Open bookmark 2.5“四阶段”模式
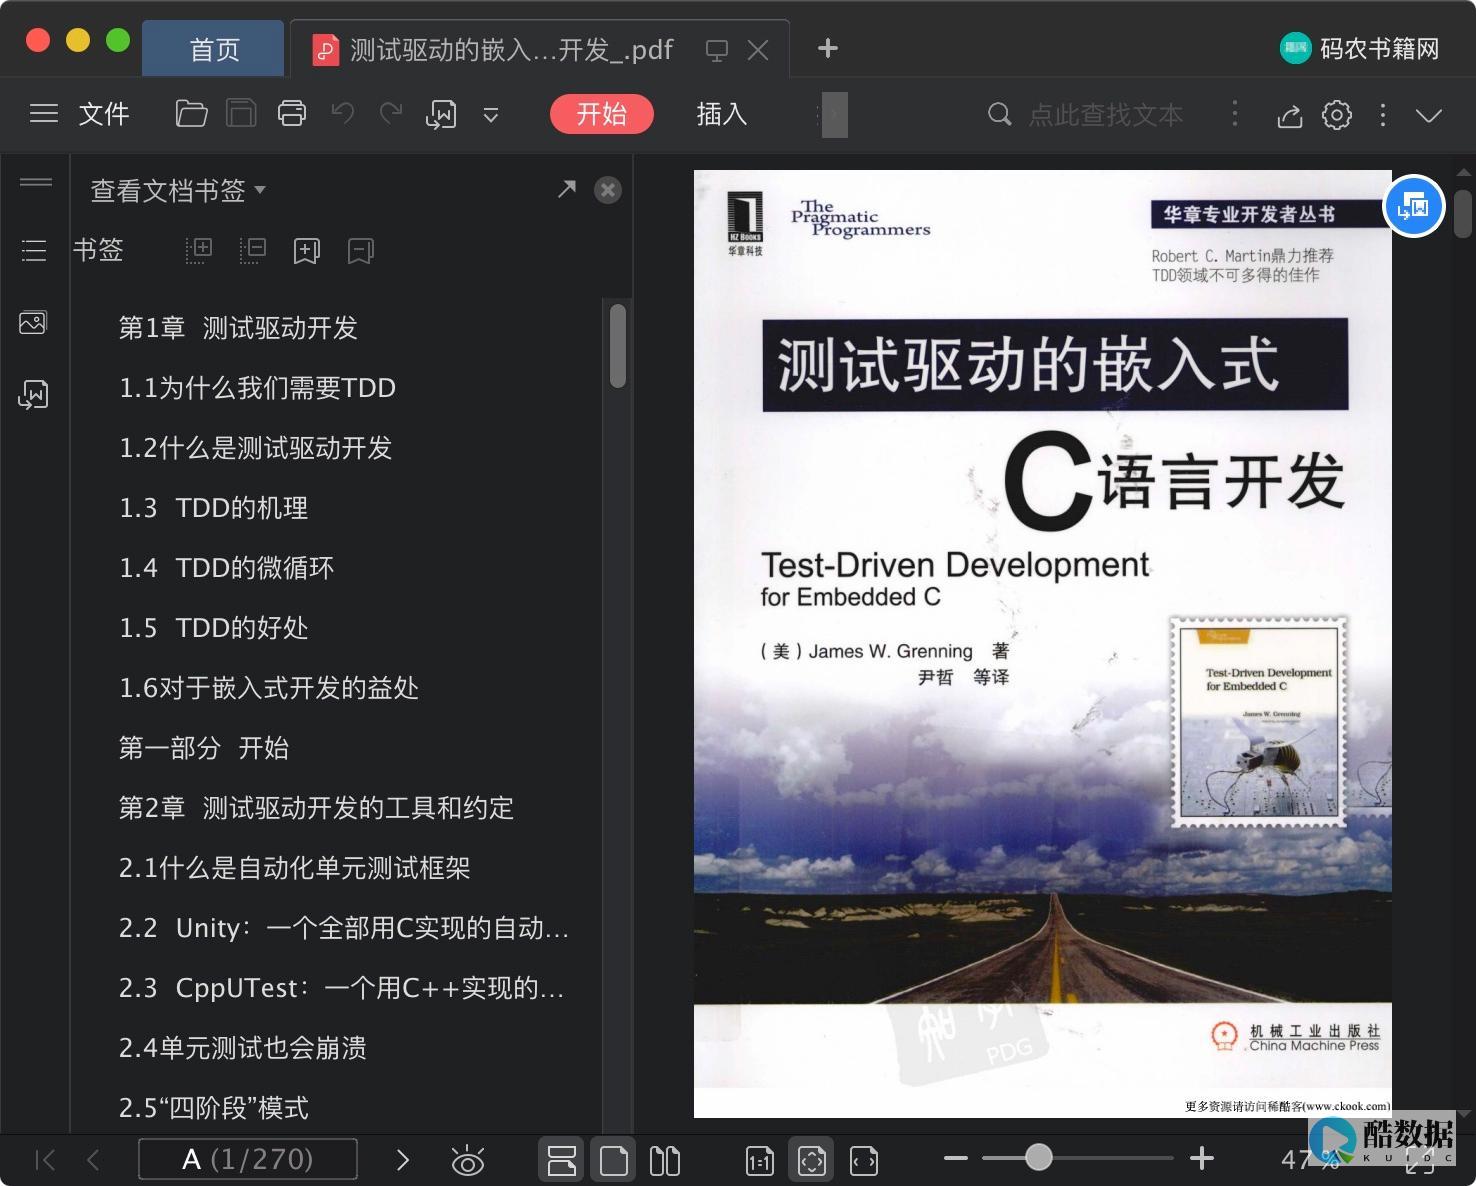The height and width of the screenshot is (1186, 1476). pyautogui.click(x=214, y=1108)
